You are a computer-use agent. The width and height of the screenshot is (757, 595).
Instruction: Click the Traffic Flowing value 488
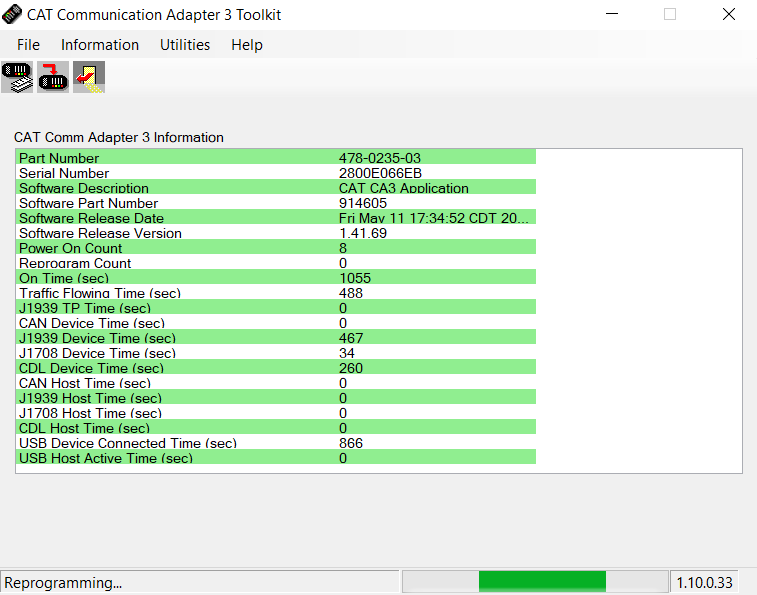coord(350,293)
